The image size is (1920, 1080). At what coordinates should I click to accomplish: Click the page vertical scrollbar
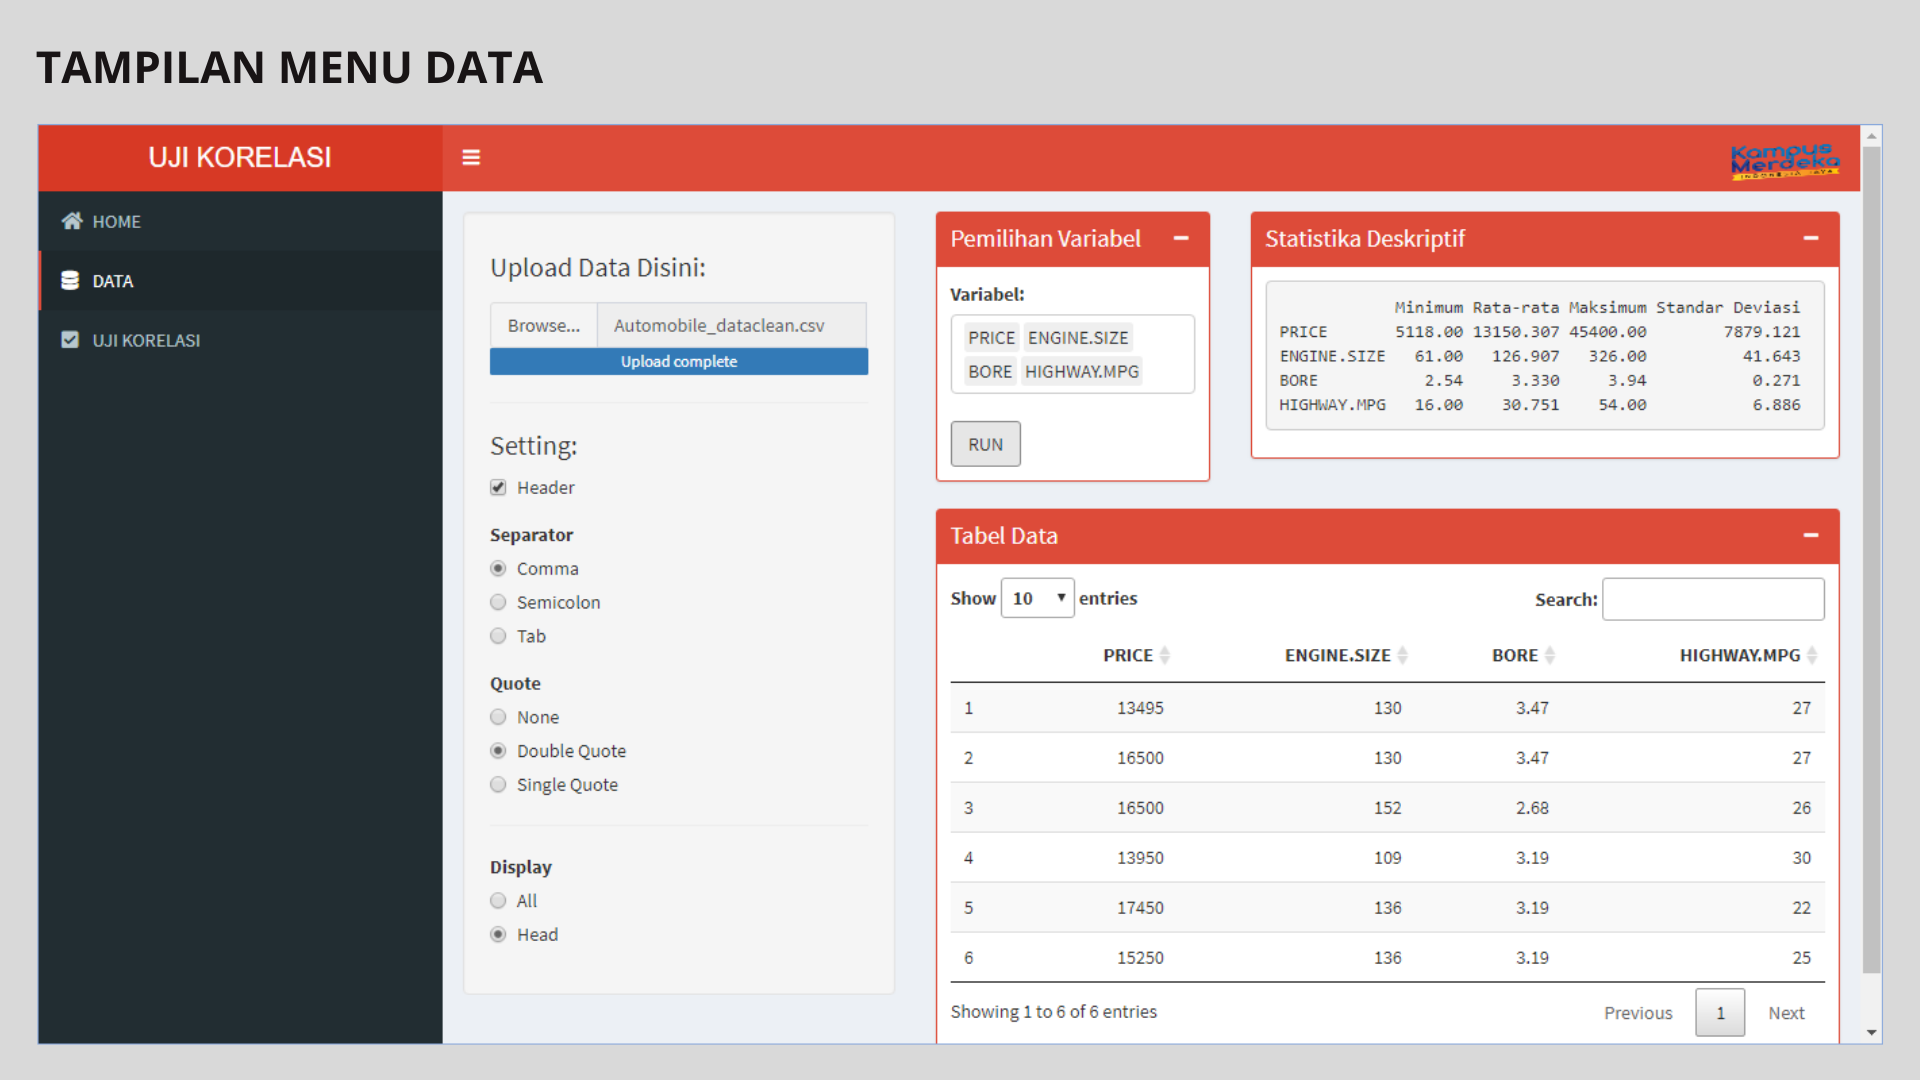click(x=1872, y=560)
